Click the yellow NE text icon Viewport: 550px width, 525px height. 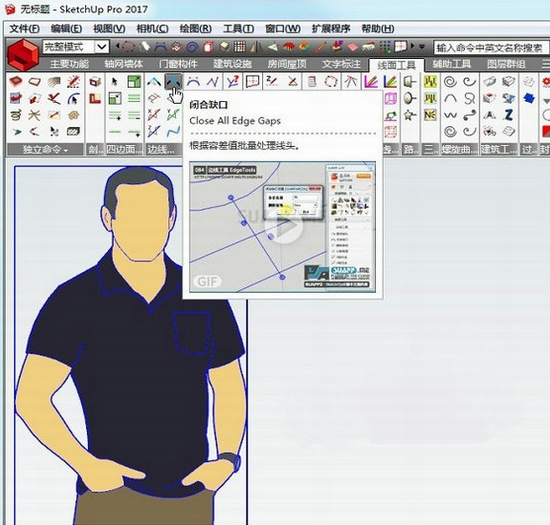[x=430, y=115]
